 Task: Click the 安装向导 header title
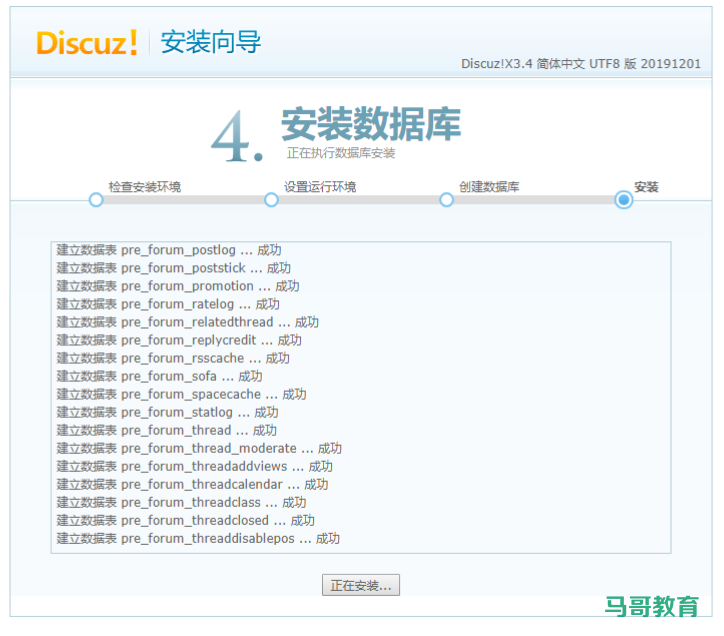pos(211,42)
